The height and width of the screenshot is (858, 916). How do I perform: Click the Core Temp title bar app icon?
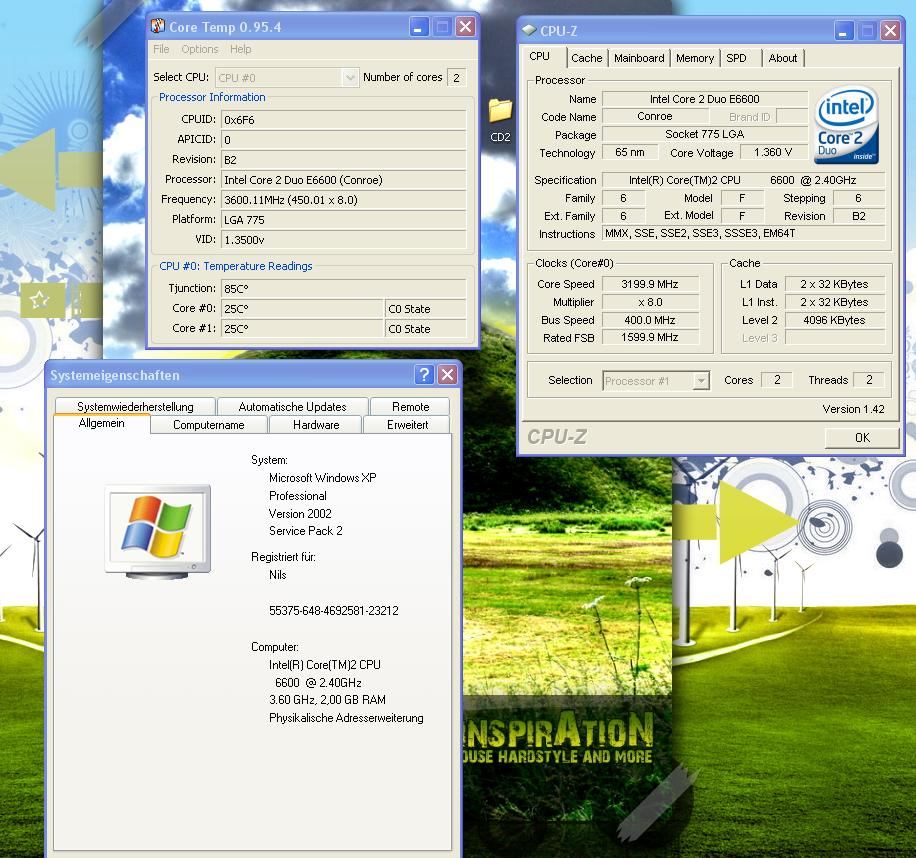tap(158, 26)
